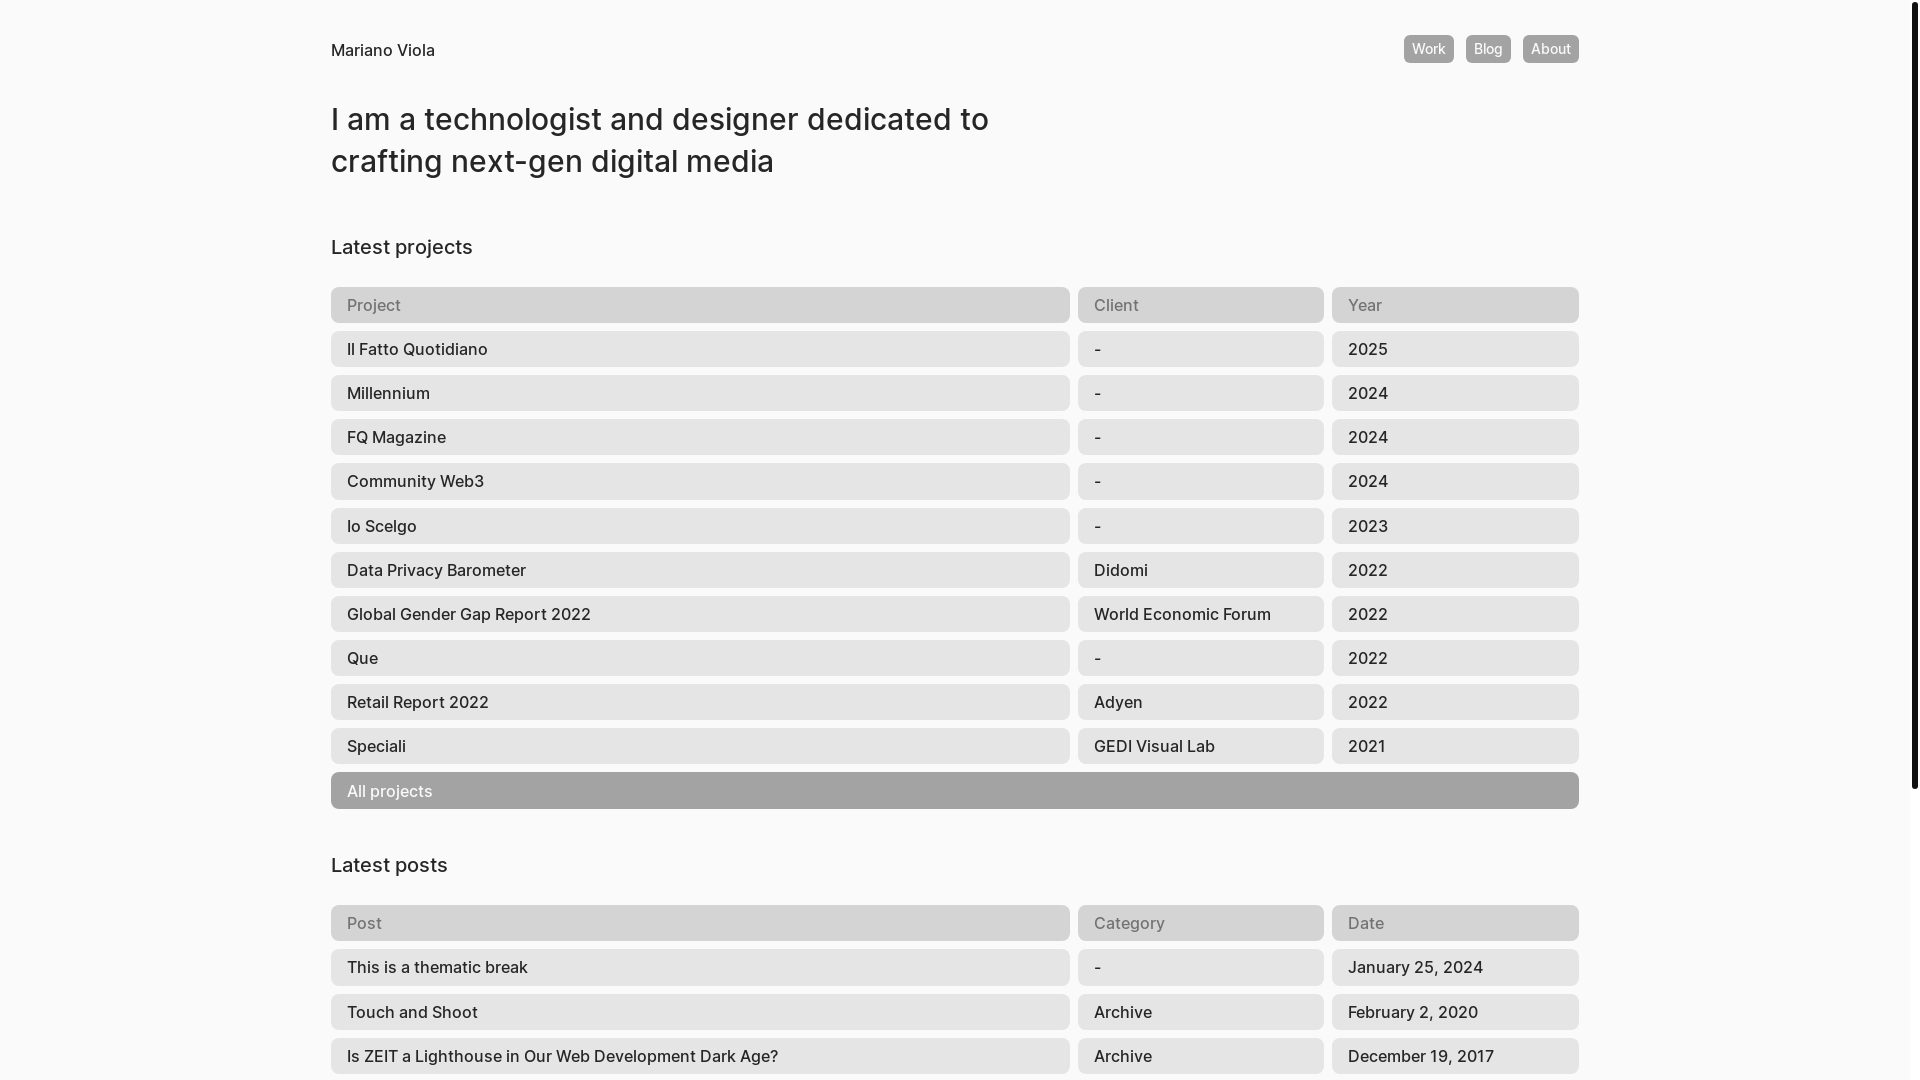Click the December 19, 2017 date cell
Image resolution: width=1920 pixels, height=1080 pixels.
1455,1056
